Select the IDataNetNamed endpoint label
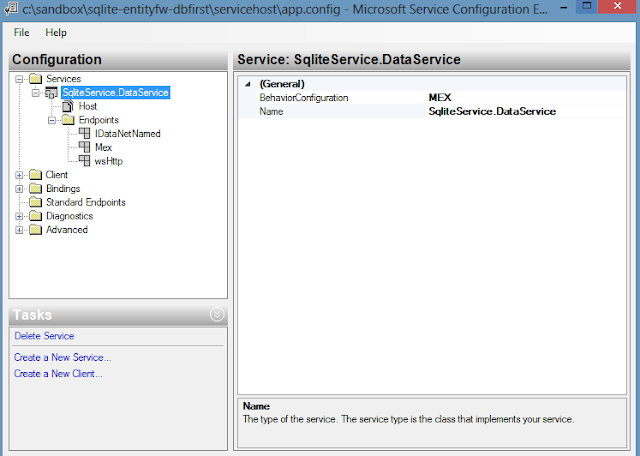 128,133
